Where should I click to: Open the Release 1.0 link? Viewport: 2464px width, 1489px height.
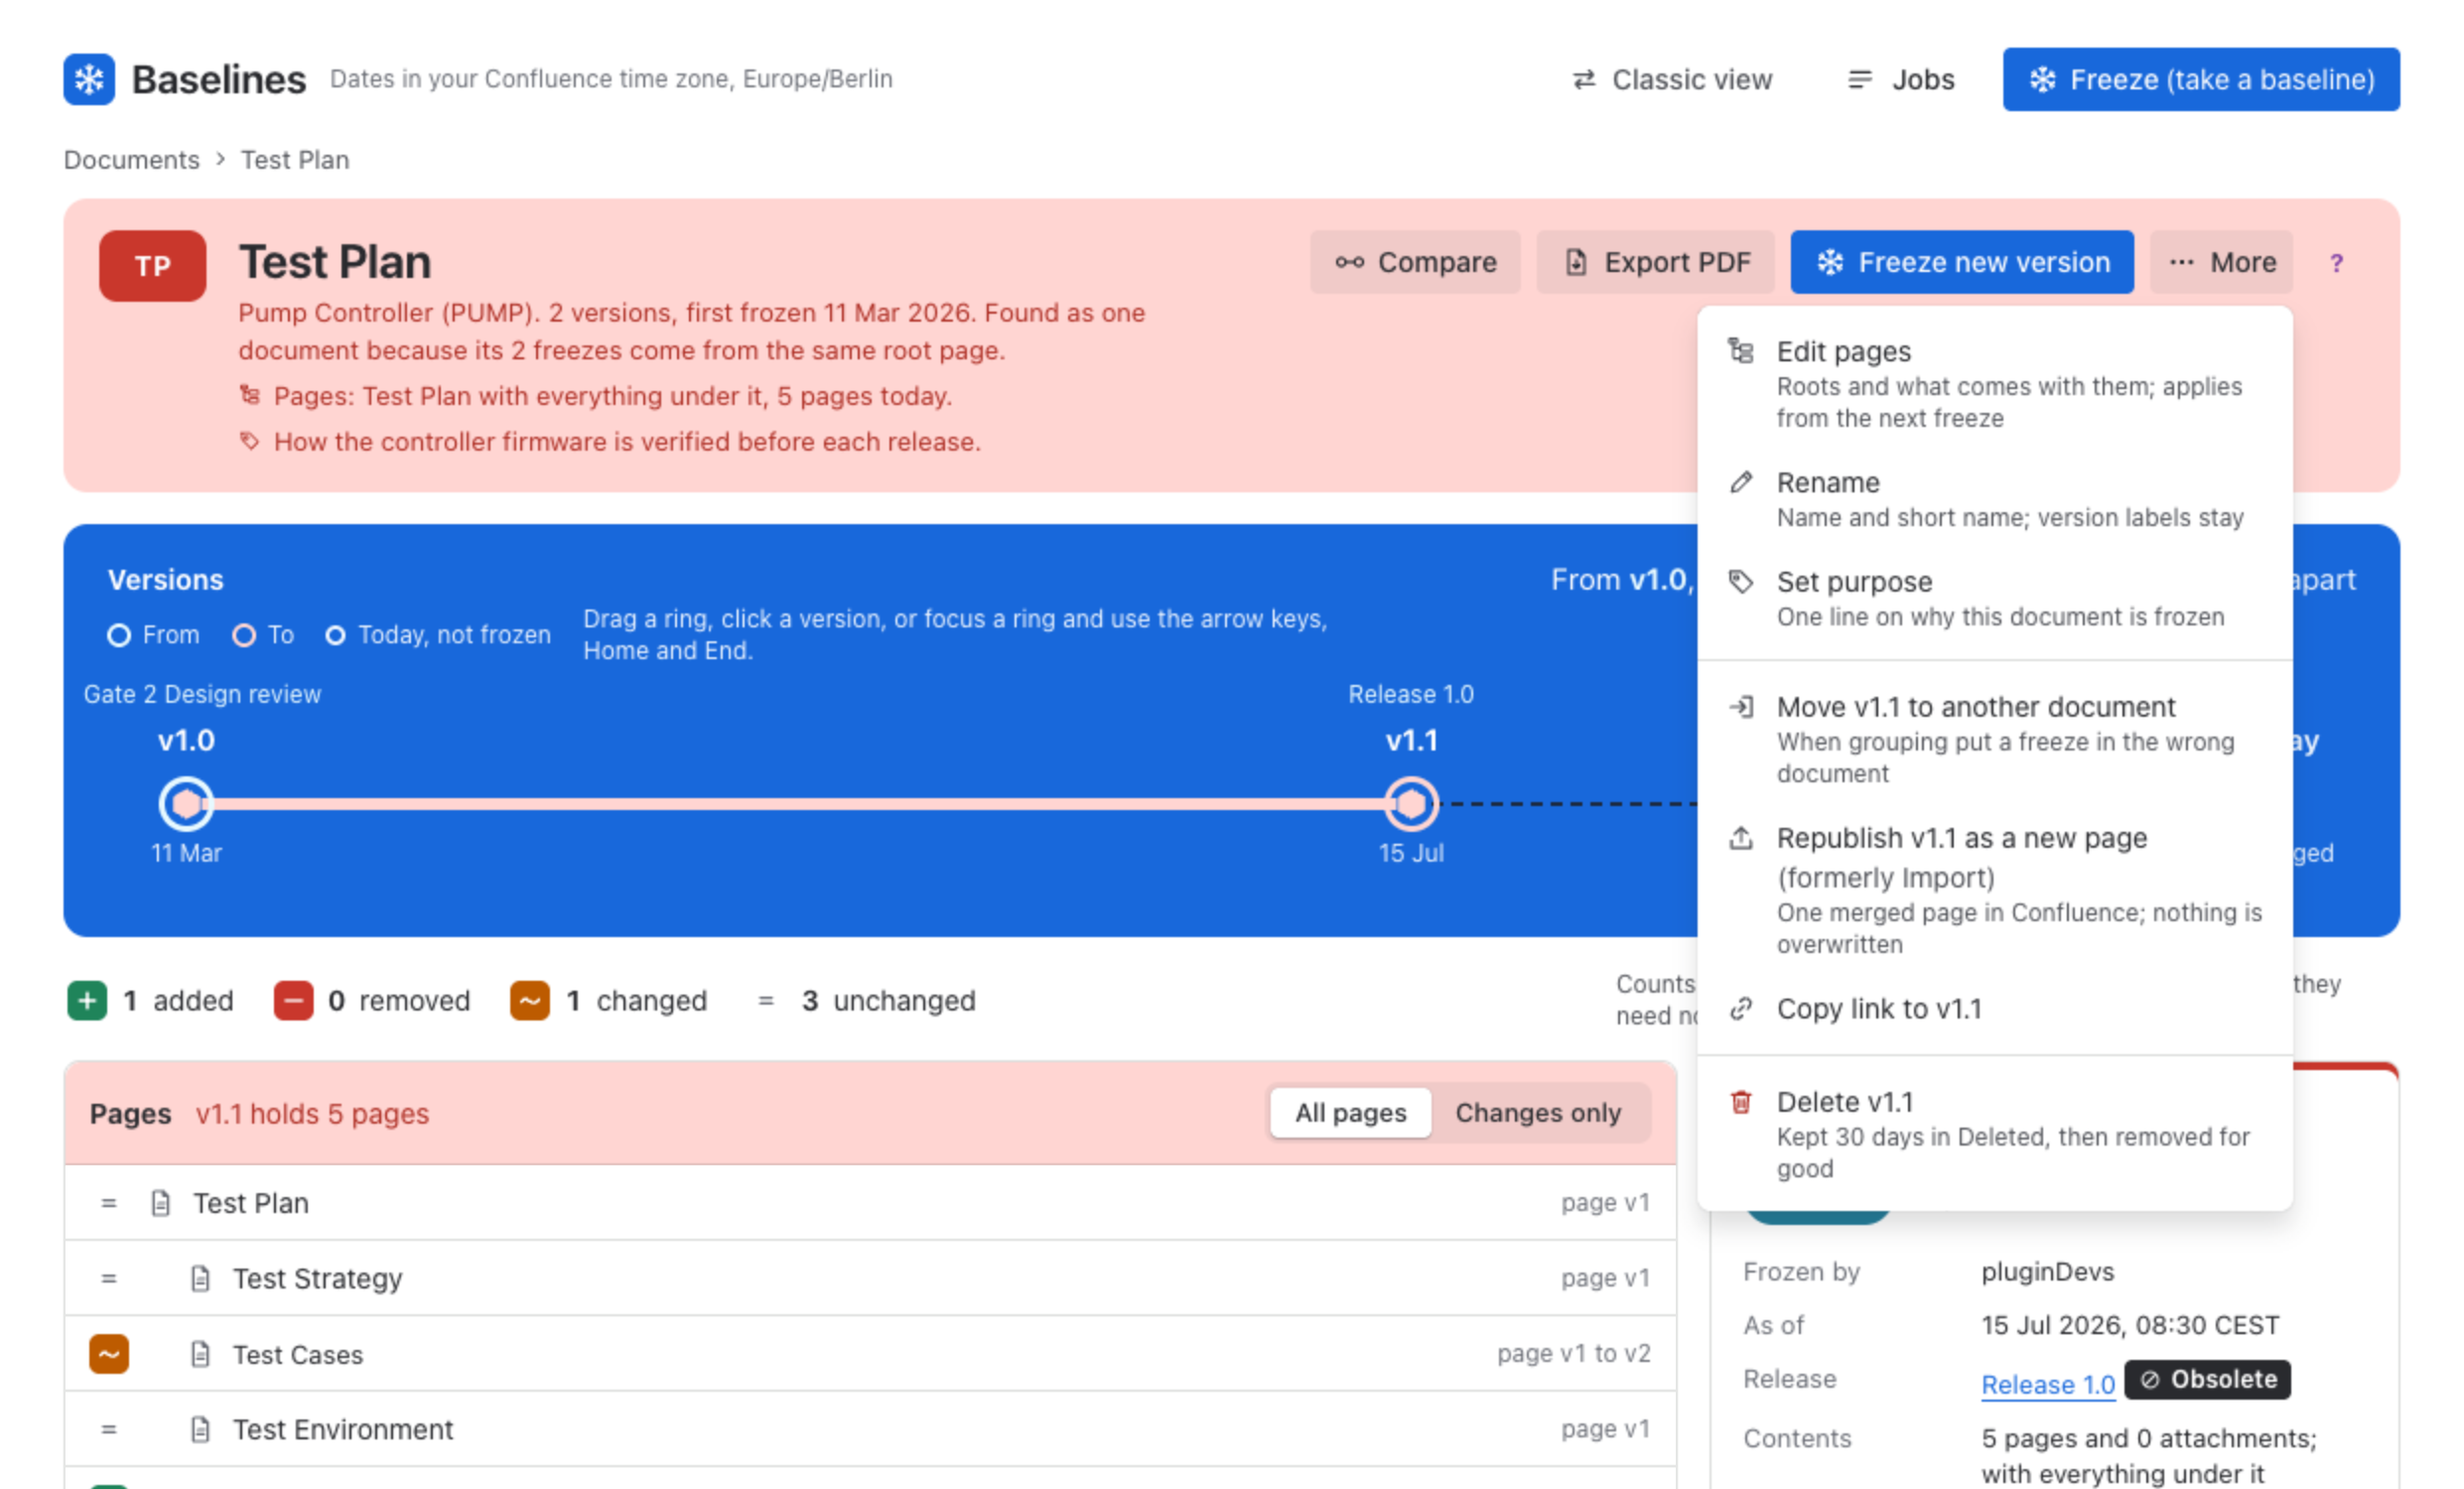(2047, 1384)
